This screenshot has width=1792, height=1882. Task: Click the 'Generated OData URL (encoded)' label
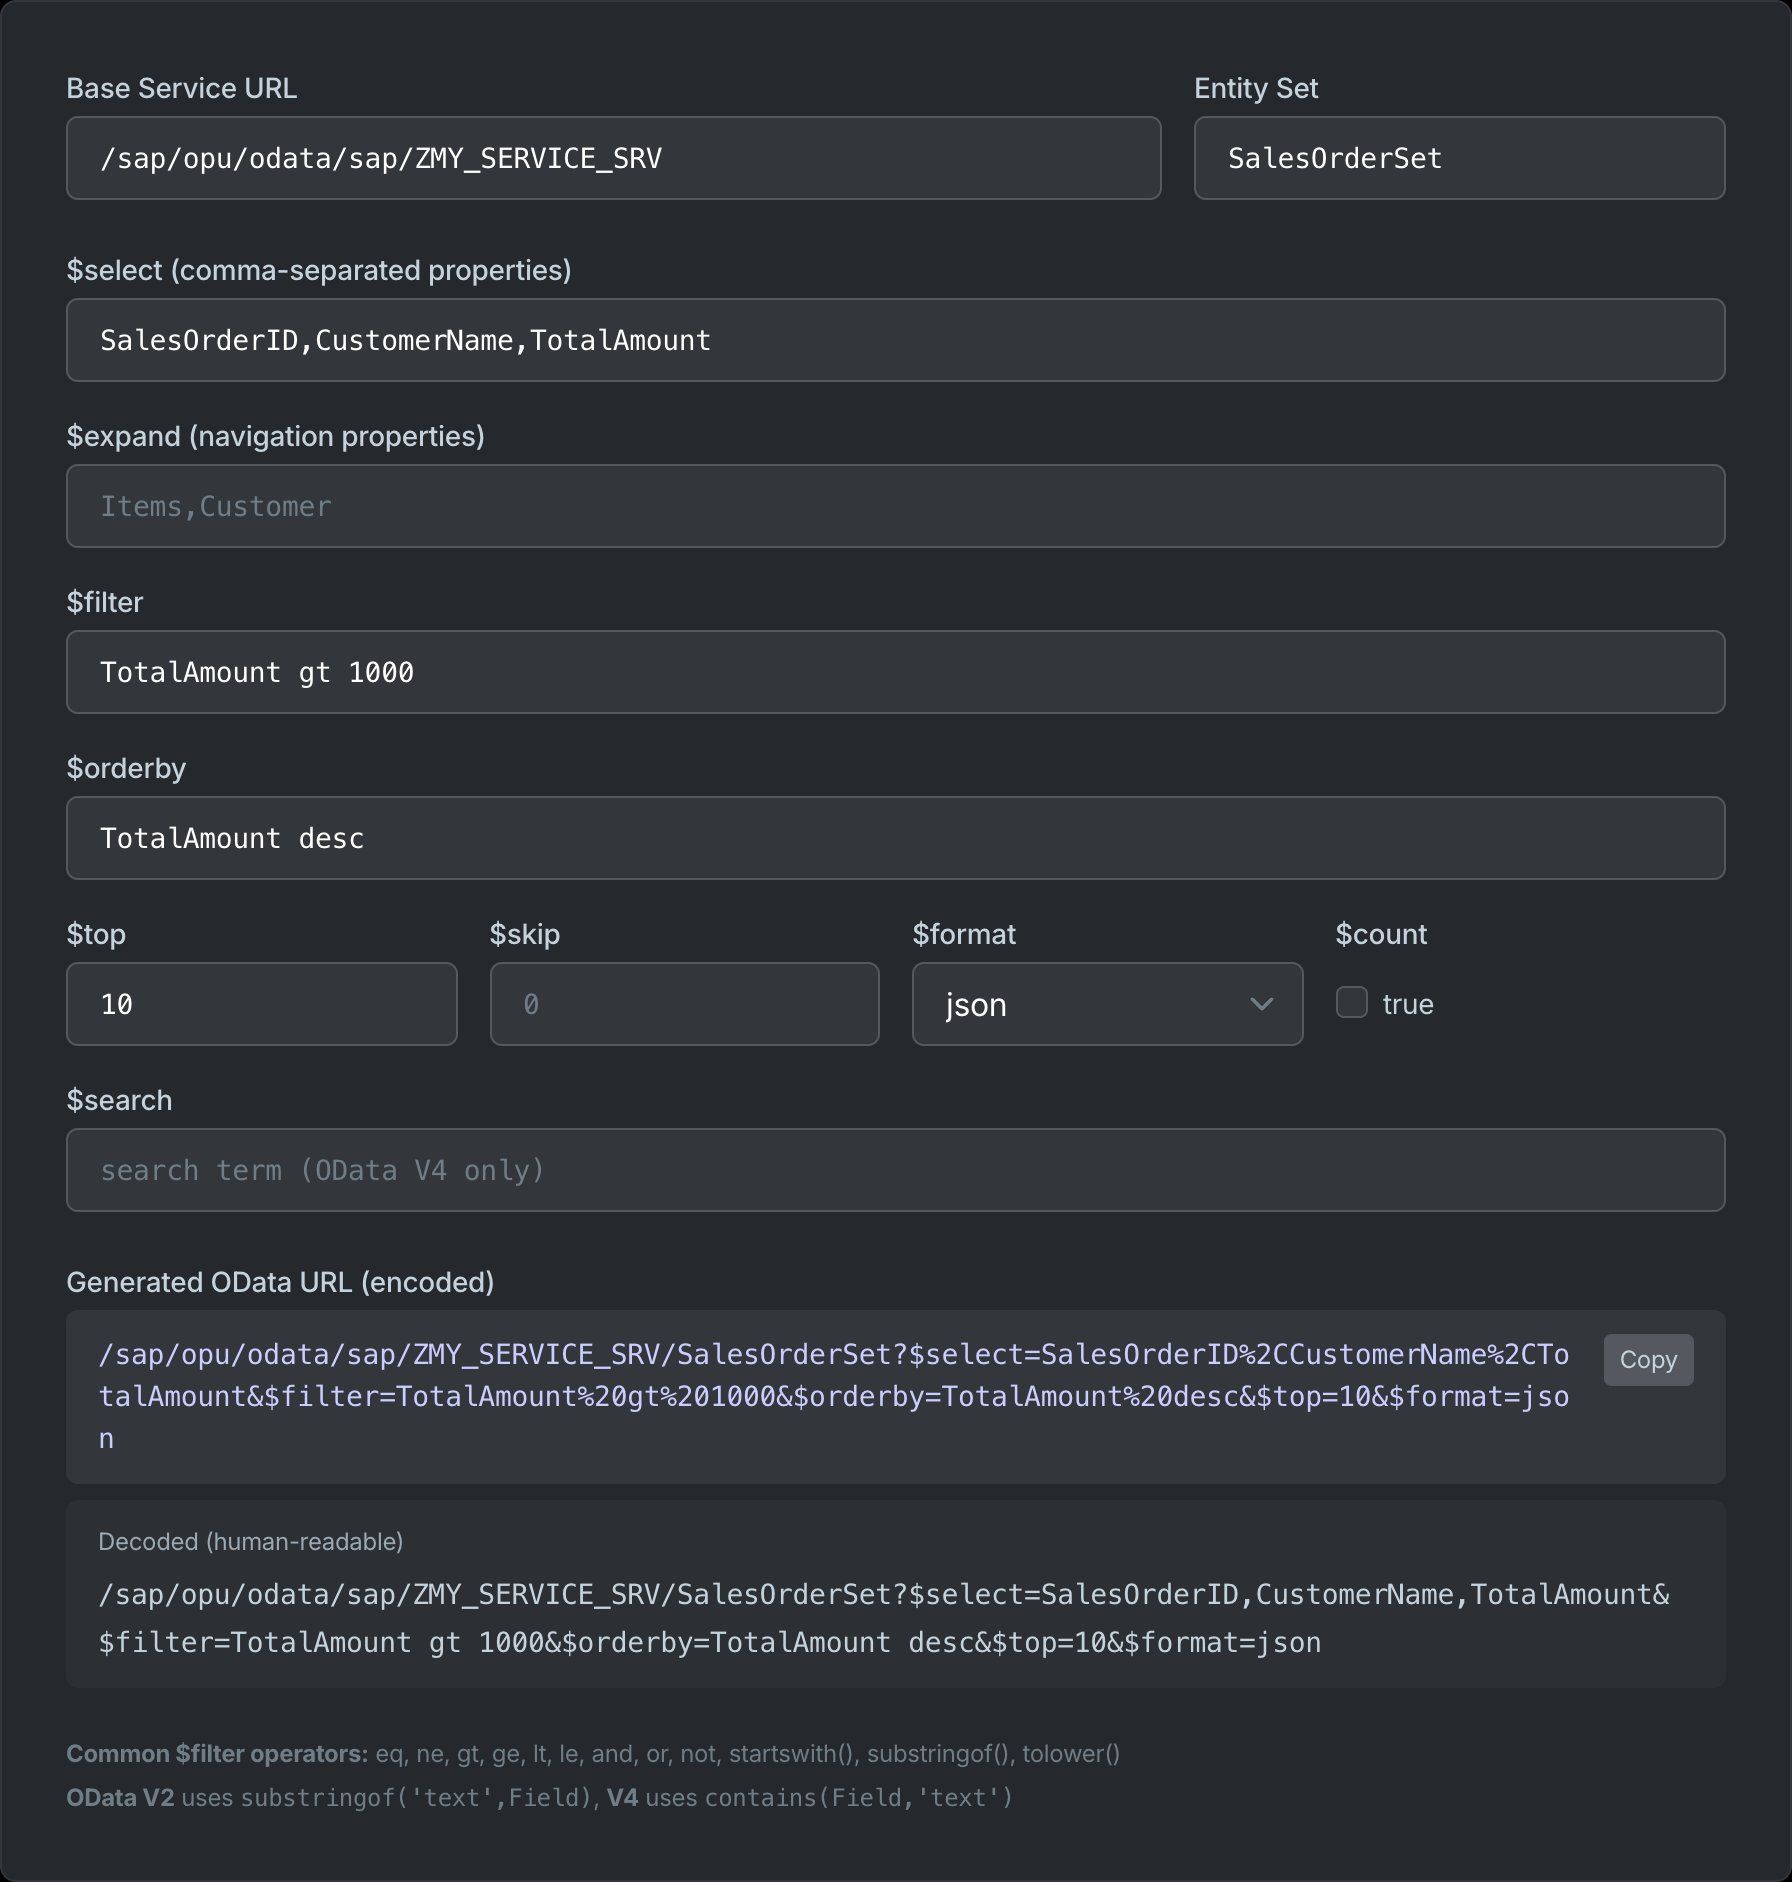(280, 1282)
